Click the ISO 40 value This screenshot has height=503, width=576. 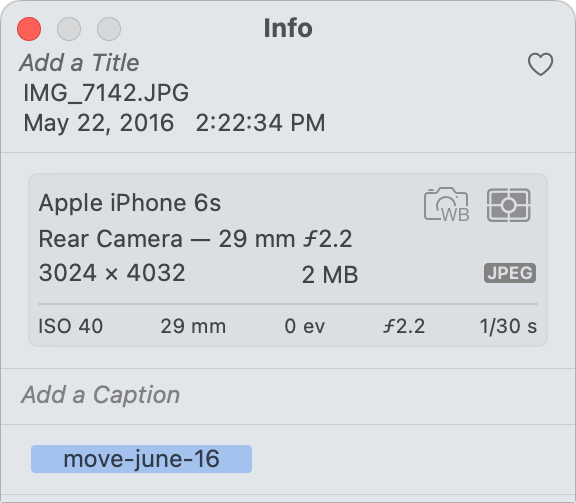click(x=71, y=326)
